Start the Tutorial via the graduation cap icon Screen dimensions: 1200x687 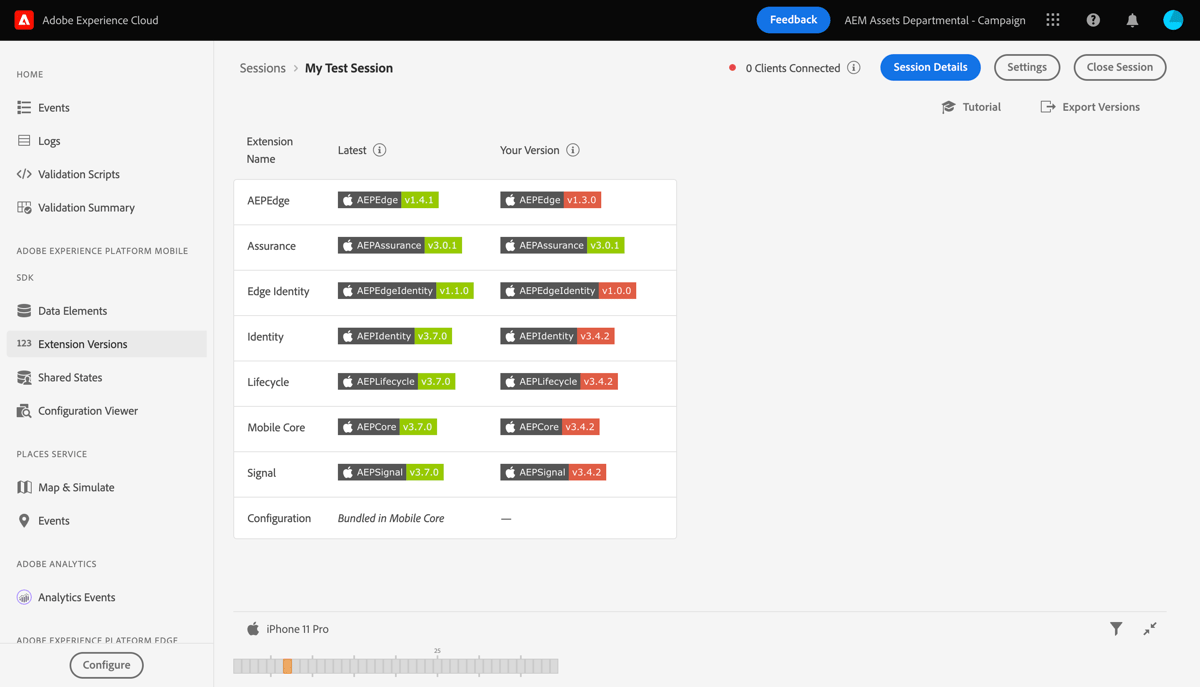pos(949,106)
